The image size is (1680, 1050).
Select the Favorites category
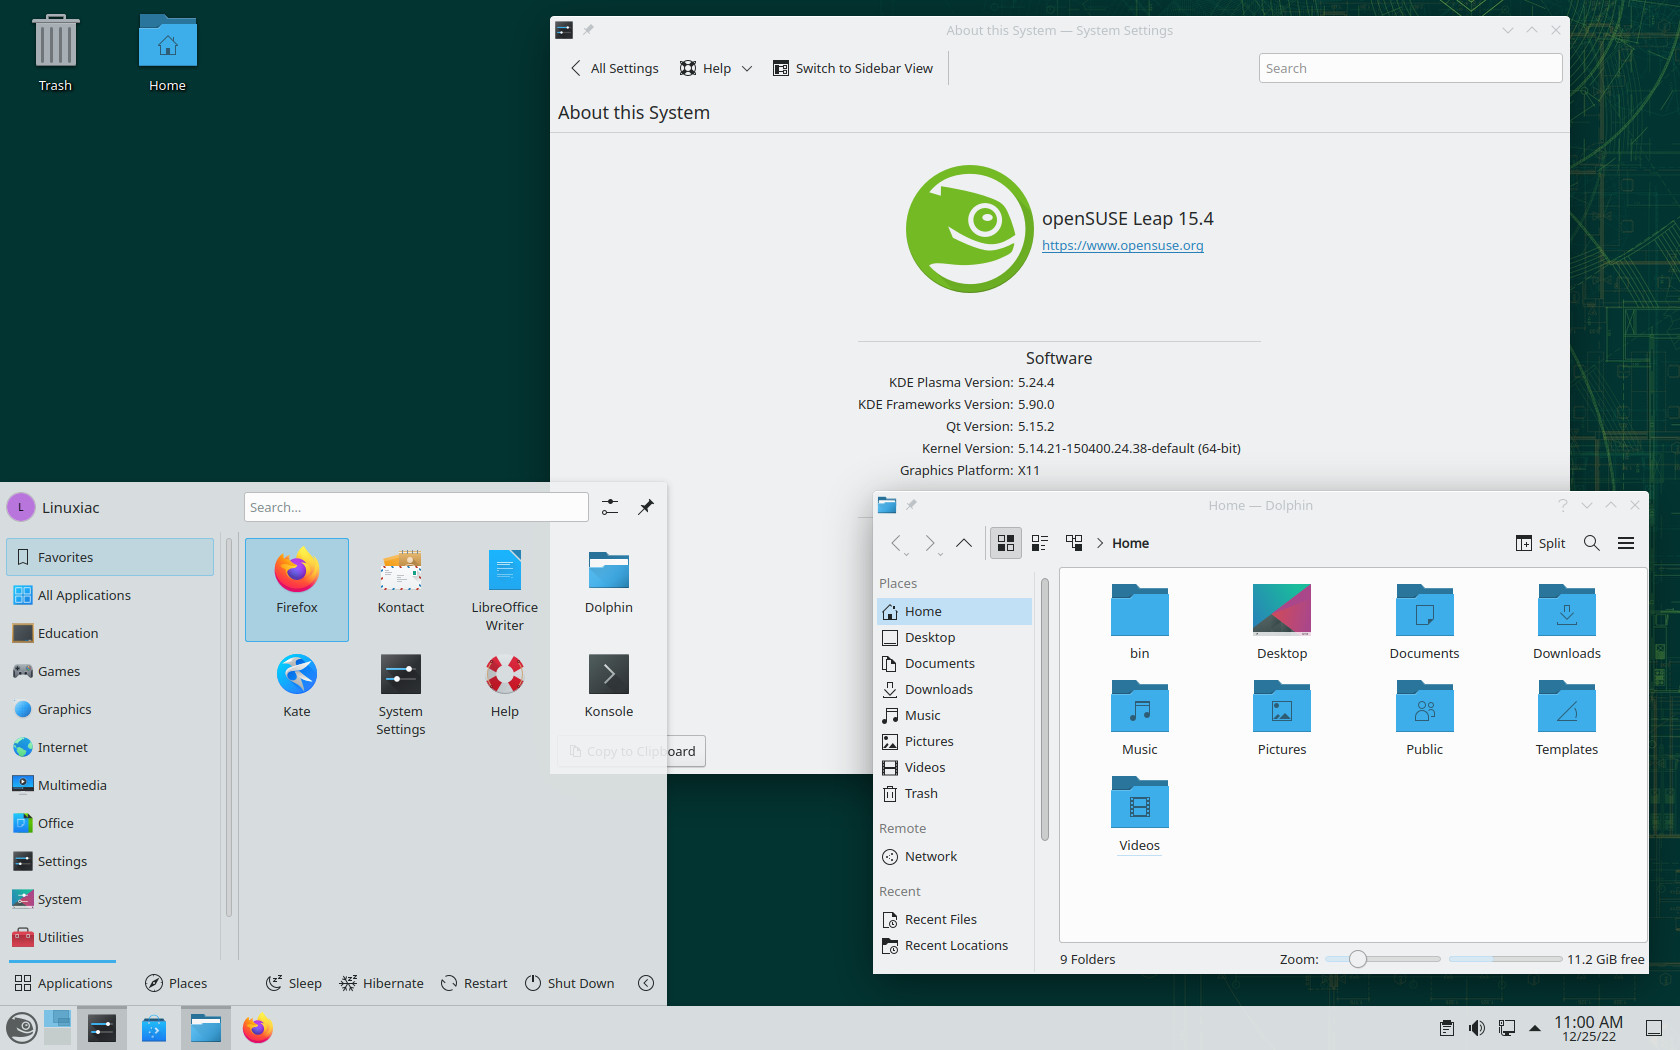tap(110, 557)
